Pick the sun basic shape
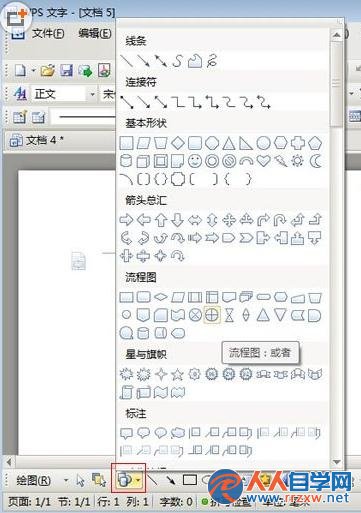The width and height of the screenshot is (361, 513). coord(298,161)
